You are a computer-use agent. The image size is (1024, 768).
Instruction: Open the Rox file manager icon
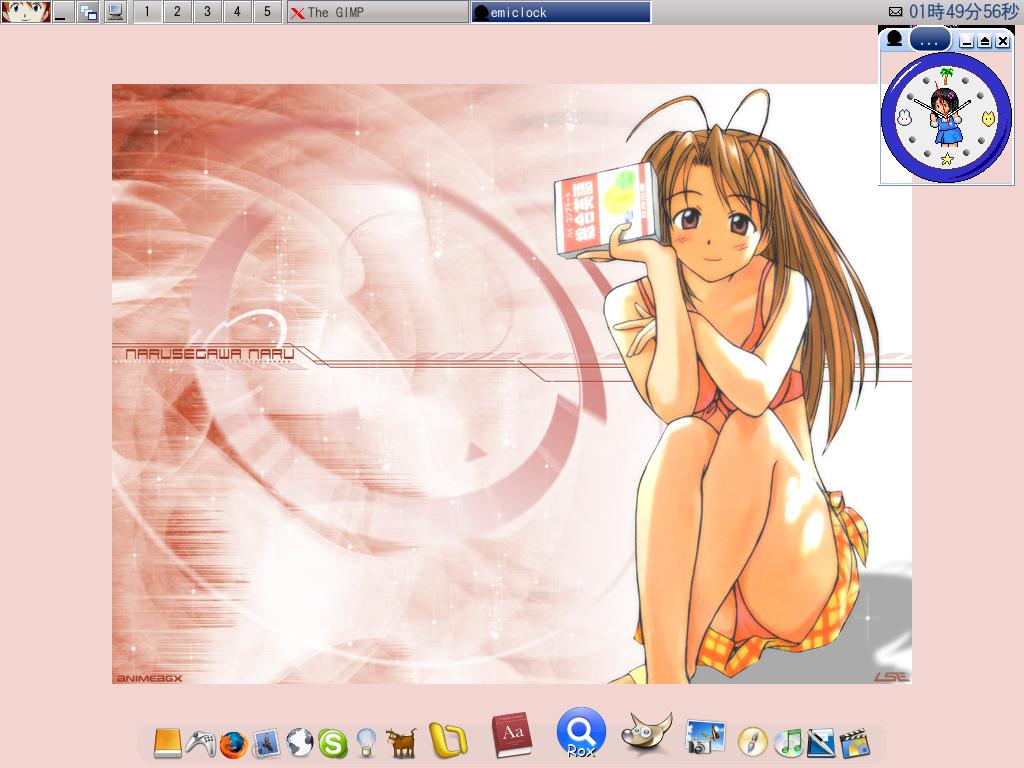581,734
